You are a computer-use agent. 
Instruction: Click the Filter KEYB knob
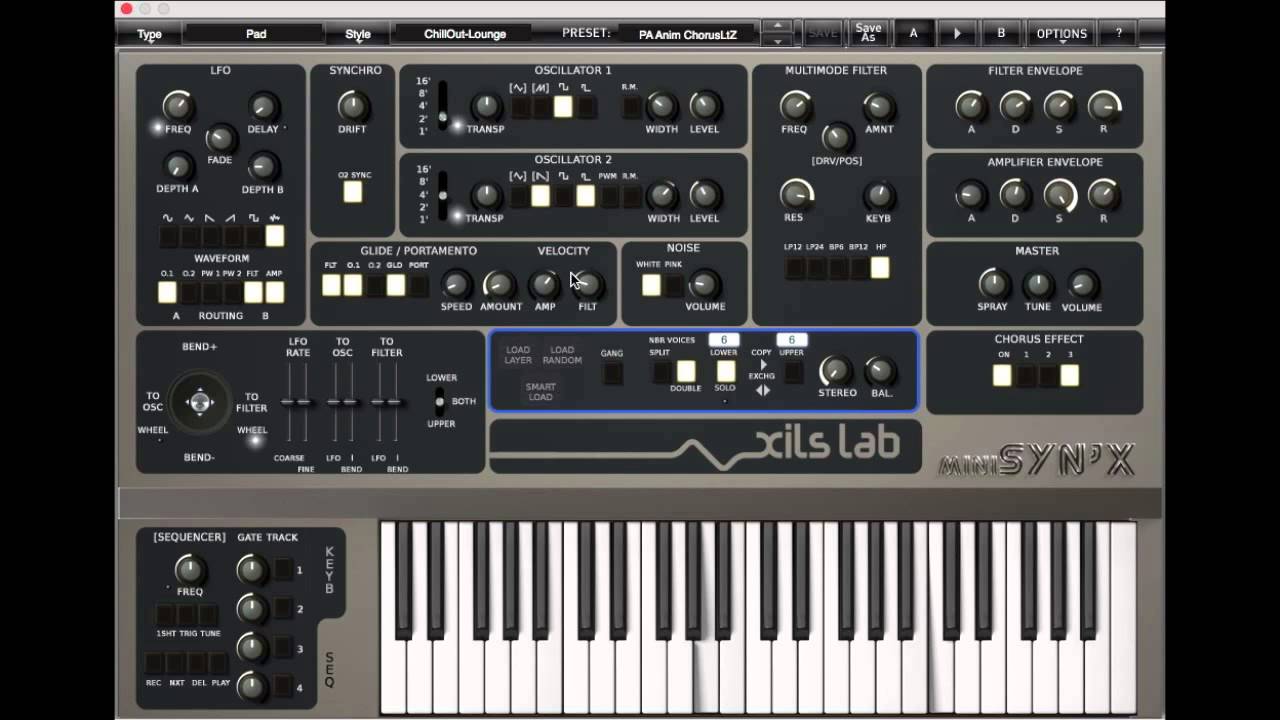tap(879, 195)
